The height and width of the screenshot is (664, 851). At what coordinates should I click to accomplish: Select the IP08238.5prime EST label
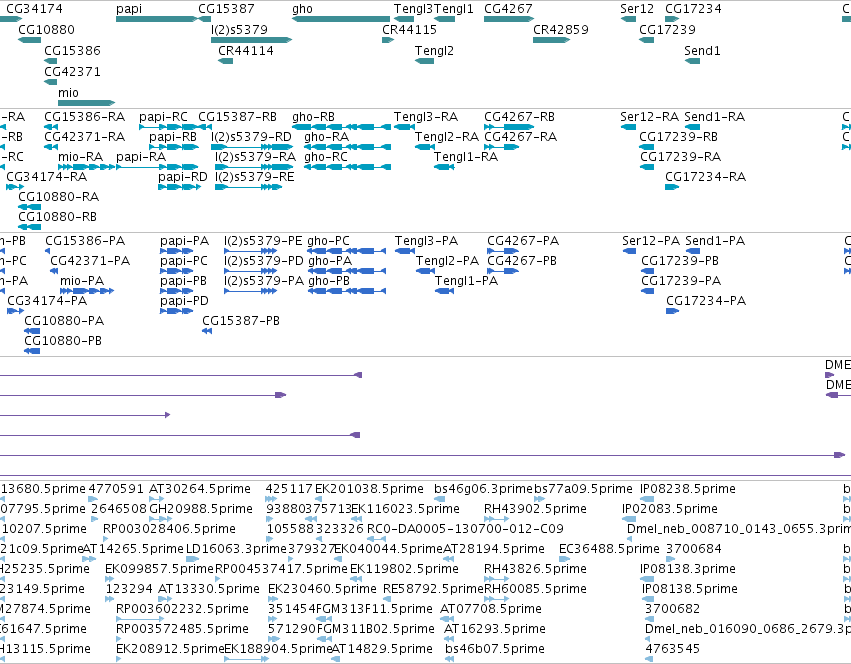coord(688,489)
